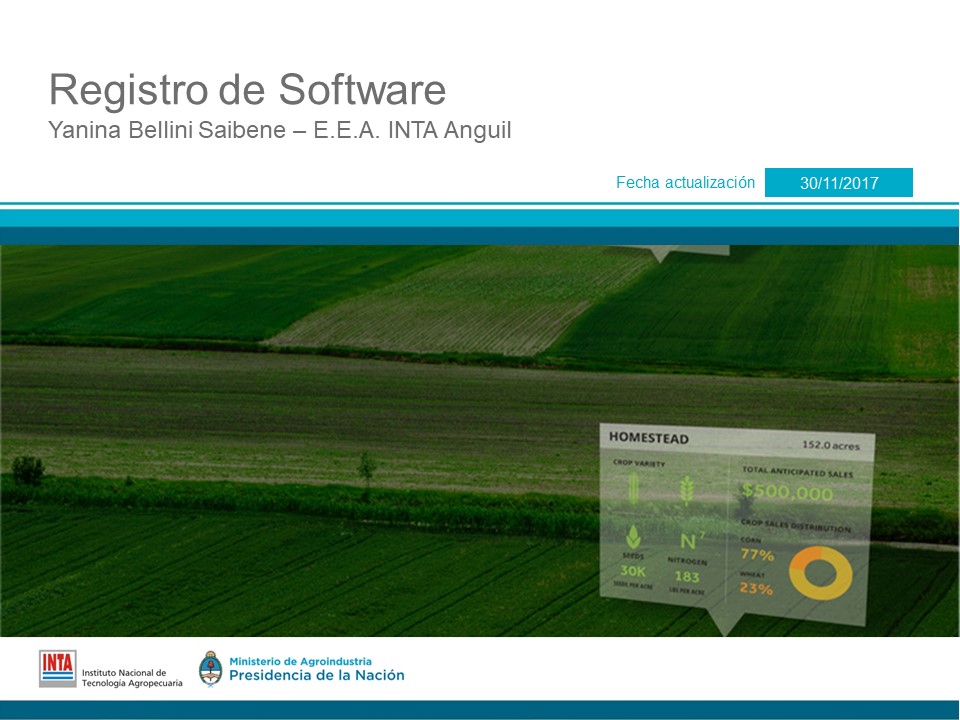Click the 77% corn percentage
960x720 pixels.
coord(756,555)
